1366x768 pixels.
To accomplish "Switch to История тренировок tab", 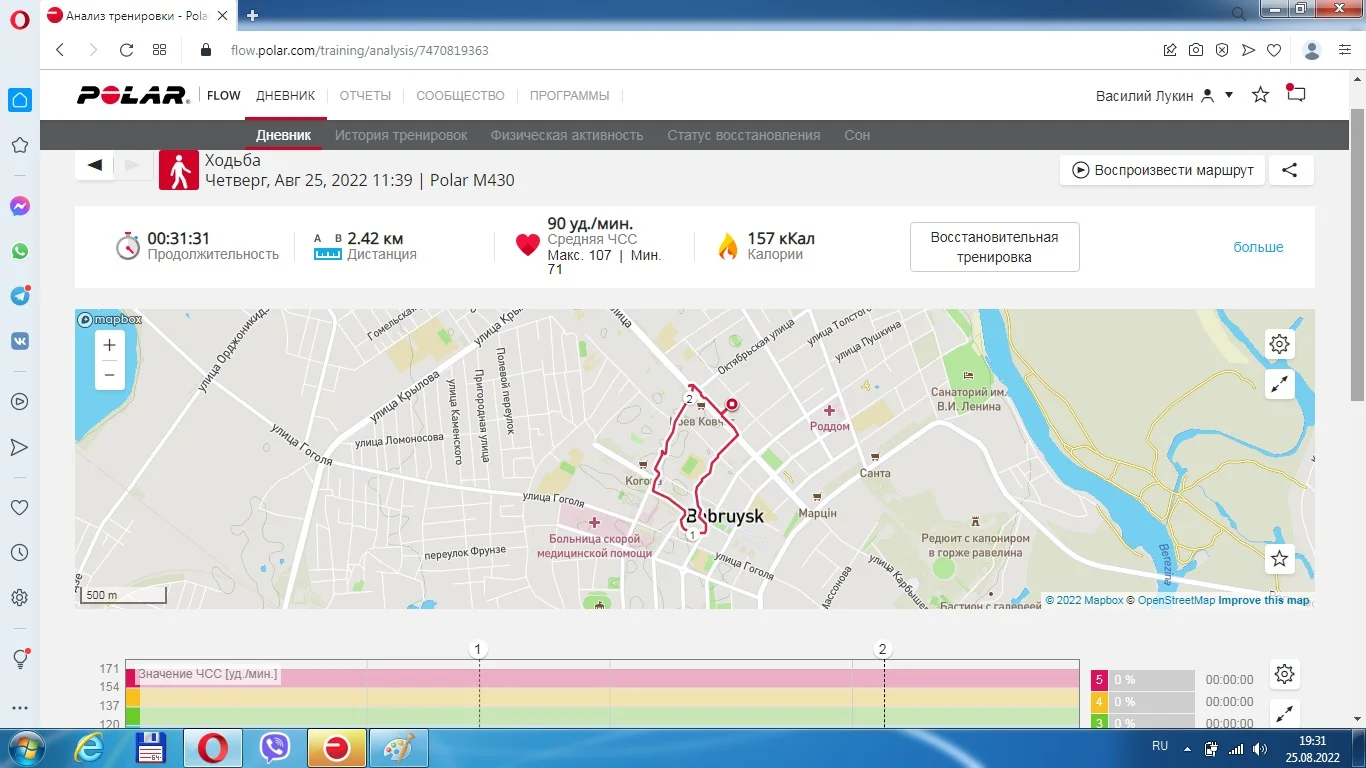I will point(401,135).
